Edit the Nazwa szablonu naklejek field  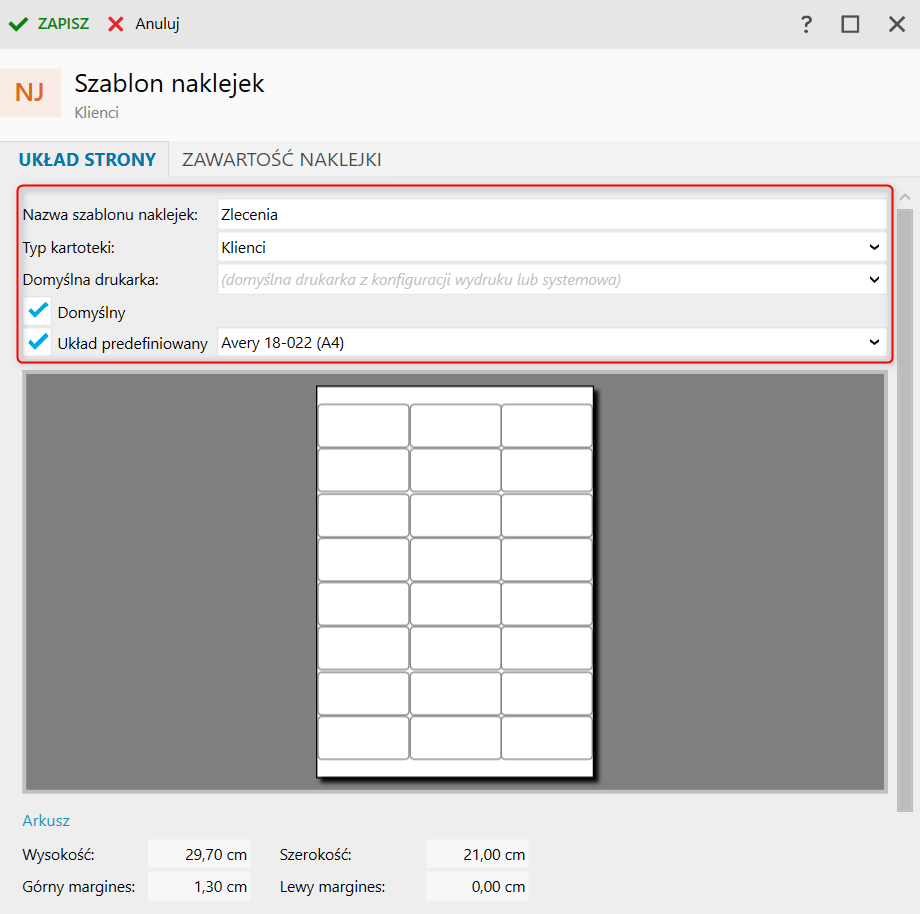(551, 214)
